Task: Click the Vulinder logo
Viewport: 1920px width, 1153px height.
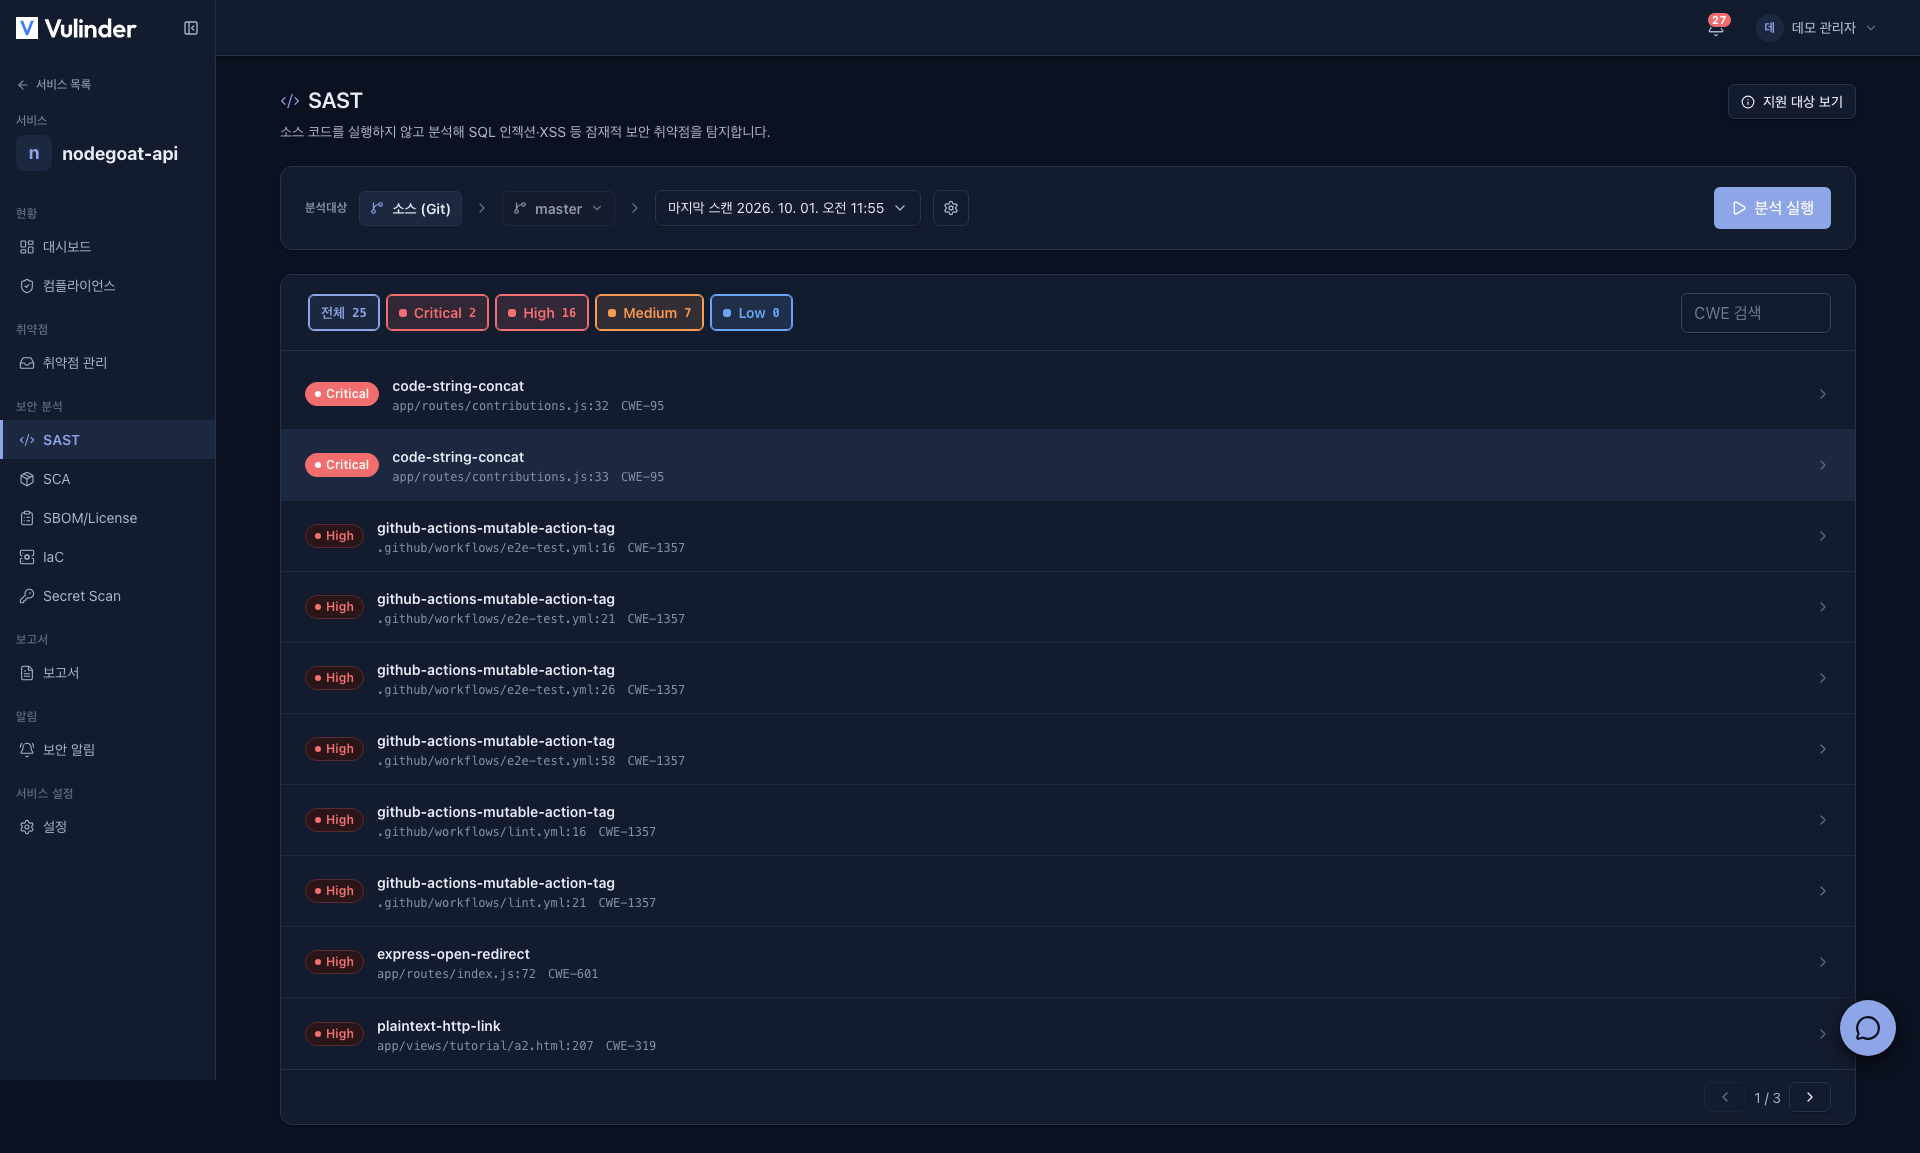Action: [x=76, y=28]
